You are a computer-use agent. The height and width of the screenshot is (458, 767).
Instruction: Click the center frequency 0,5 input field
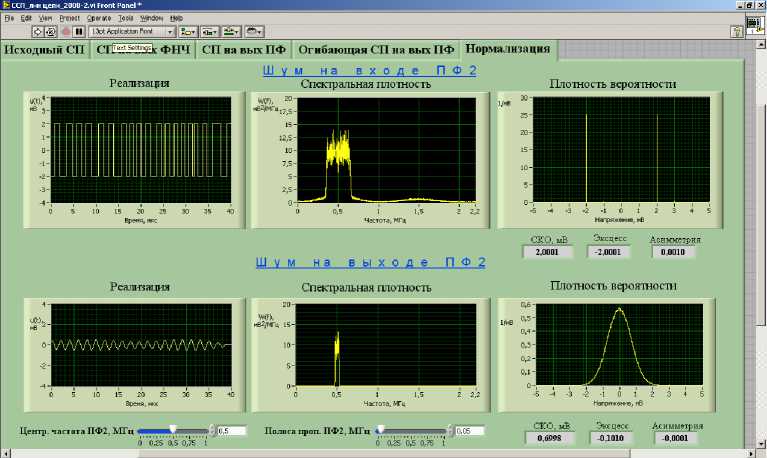point(230,430)
